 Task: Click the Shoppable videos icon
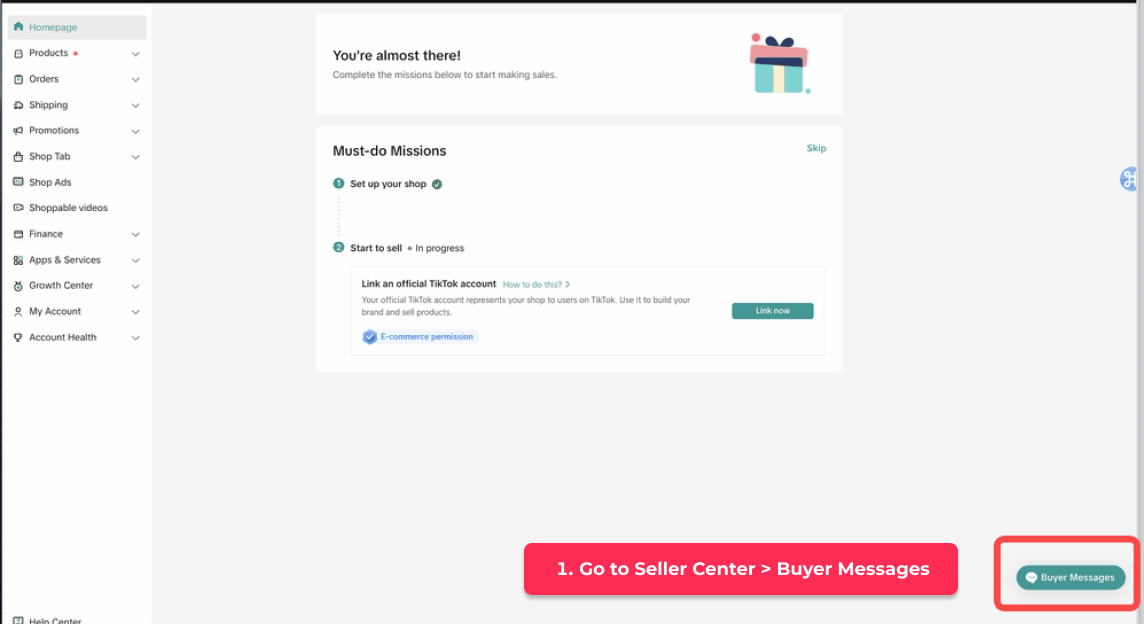(x=19, y=208)
